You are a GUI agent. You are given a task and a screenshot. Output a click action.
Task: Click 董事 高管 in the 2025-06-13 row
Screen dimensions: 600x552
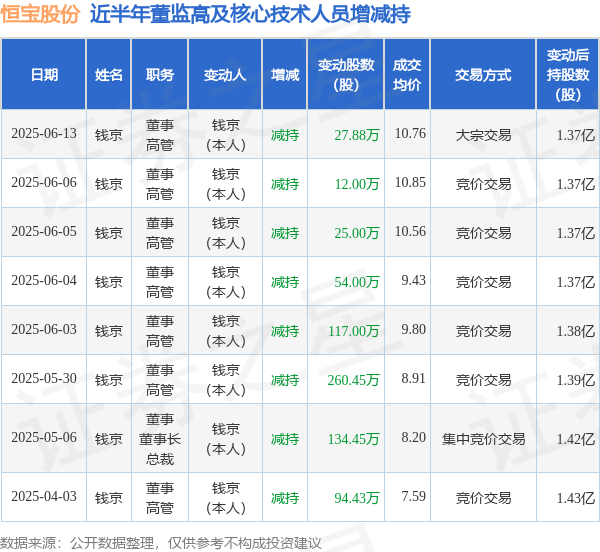[160, 135]
